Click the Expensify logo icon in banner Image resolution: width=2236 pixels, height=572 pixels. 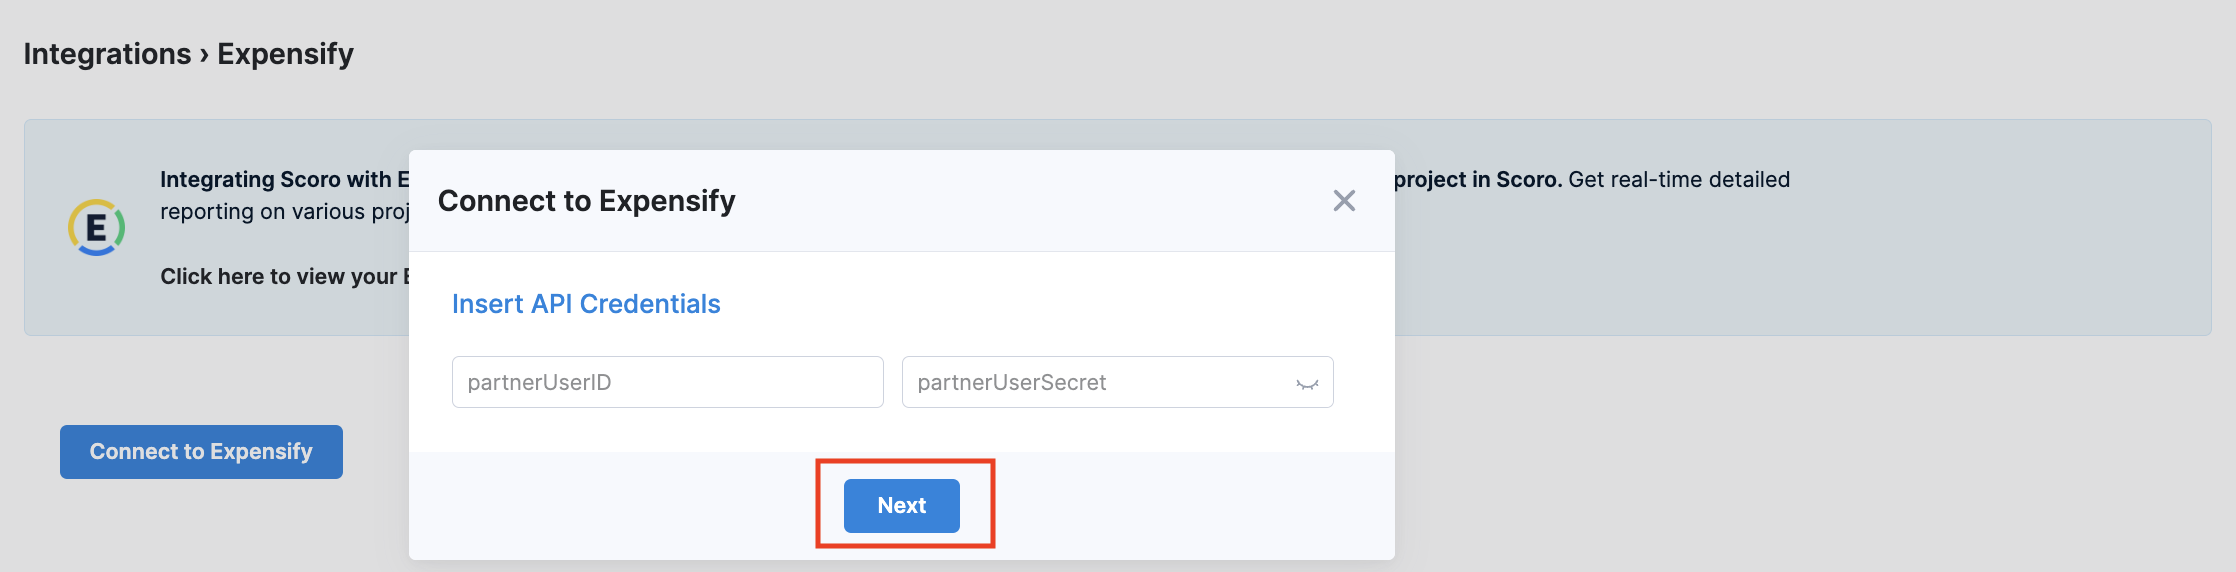click(x=96, y=228)
